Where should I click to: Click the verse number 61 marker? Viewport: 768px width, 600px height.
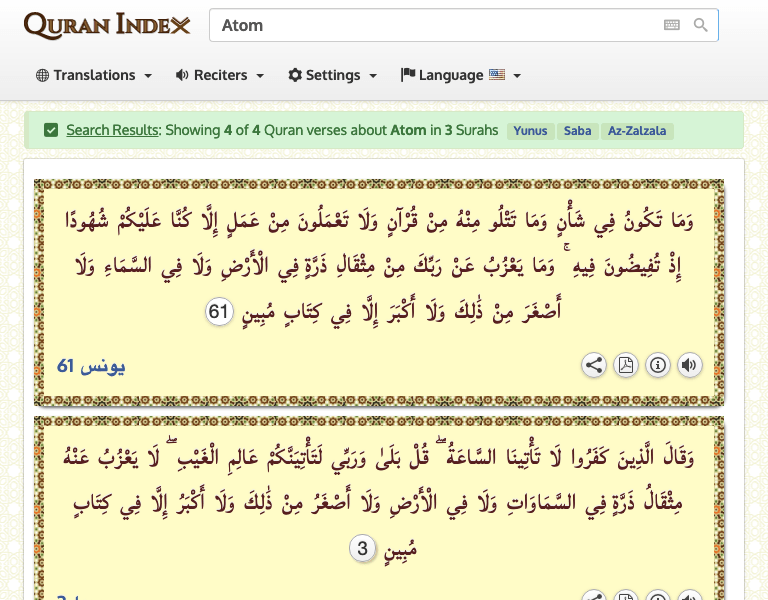tap(219, 313)
